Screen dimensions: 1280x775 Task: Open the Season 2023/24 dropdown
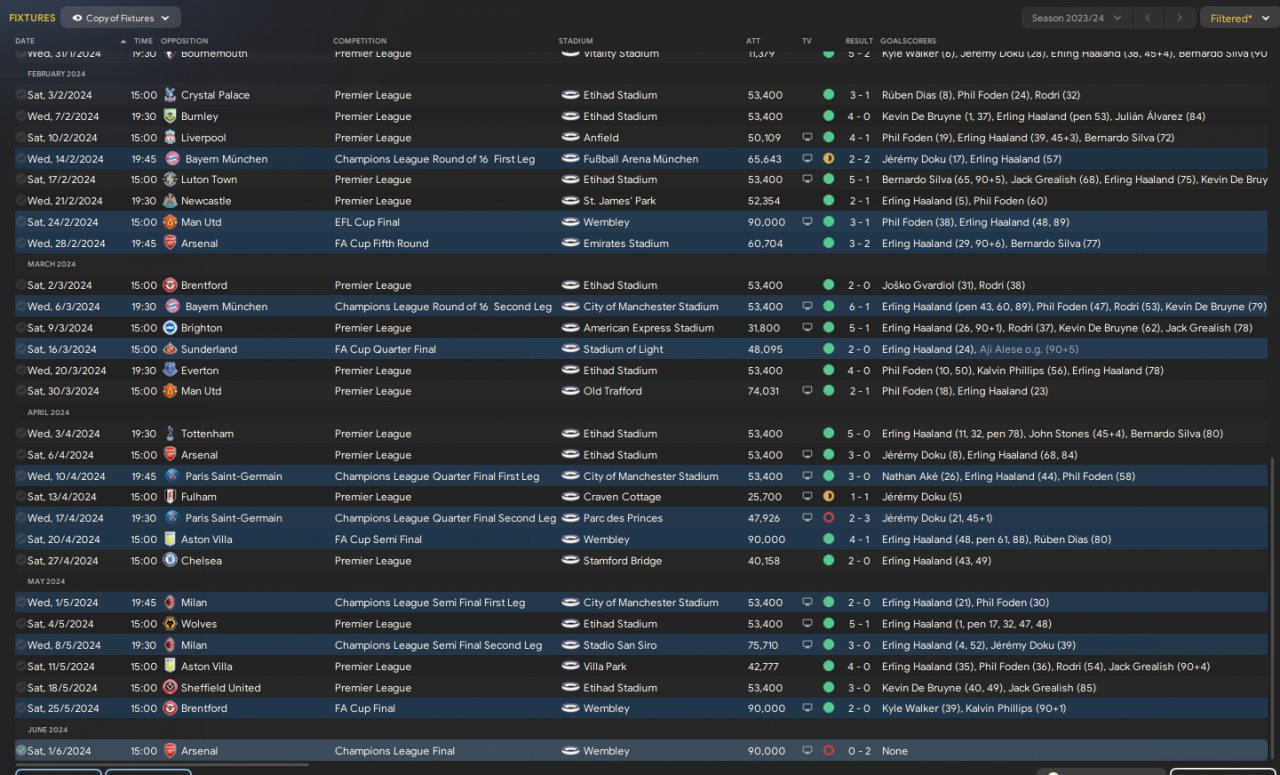tap(1077, 18)
